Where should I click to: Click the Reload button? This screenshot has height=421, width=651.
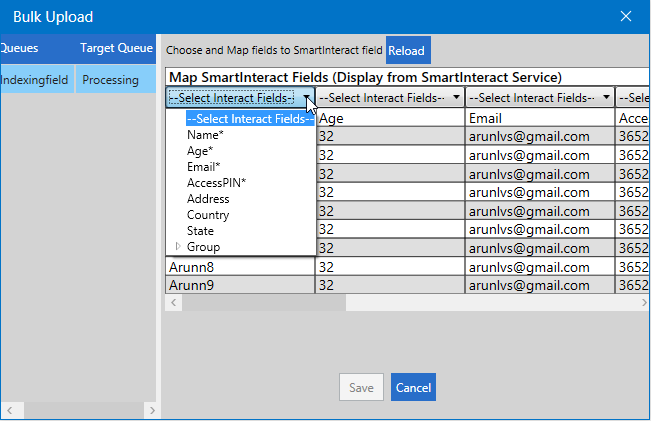coord(406,50)
